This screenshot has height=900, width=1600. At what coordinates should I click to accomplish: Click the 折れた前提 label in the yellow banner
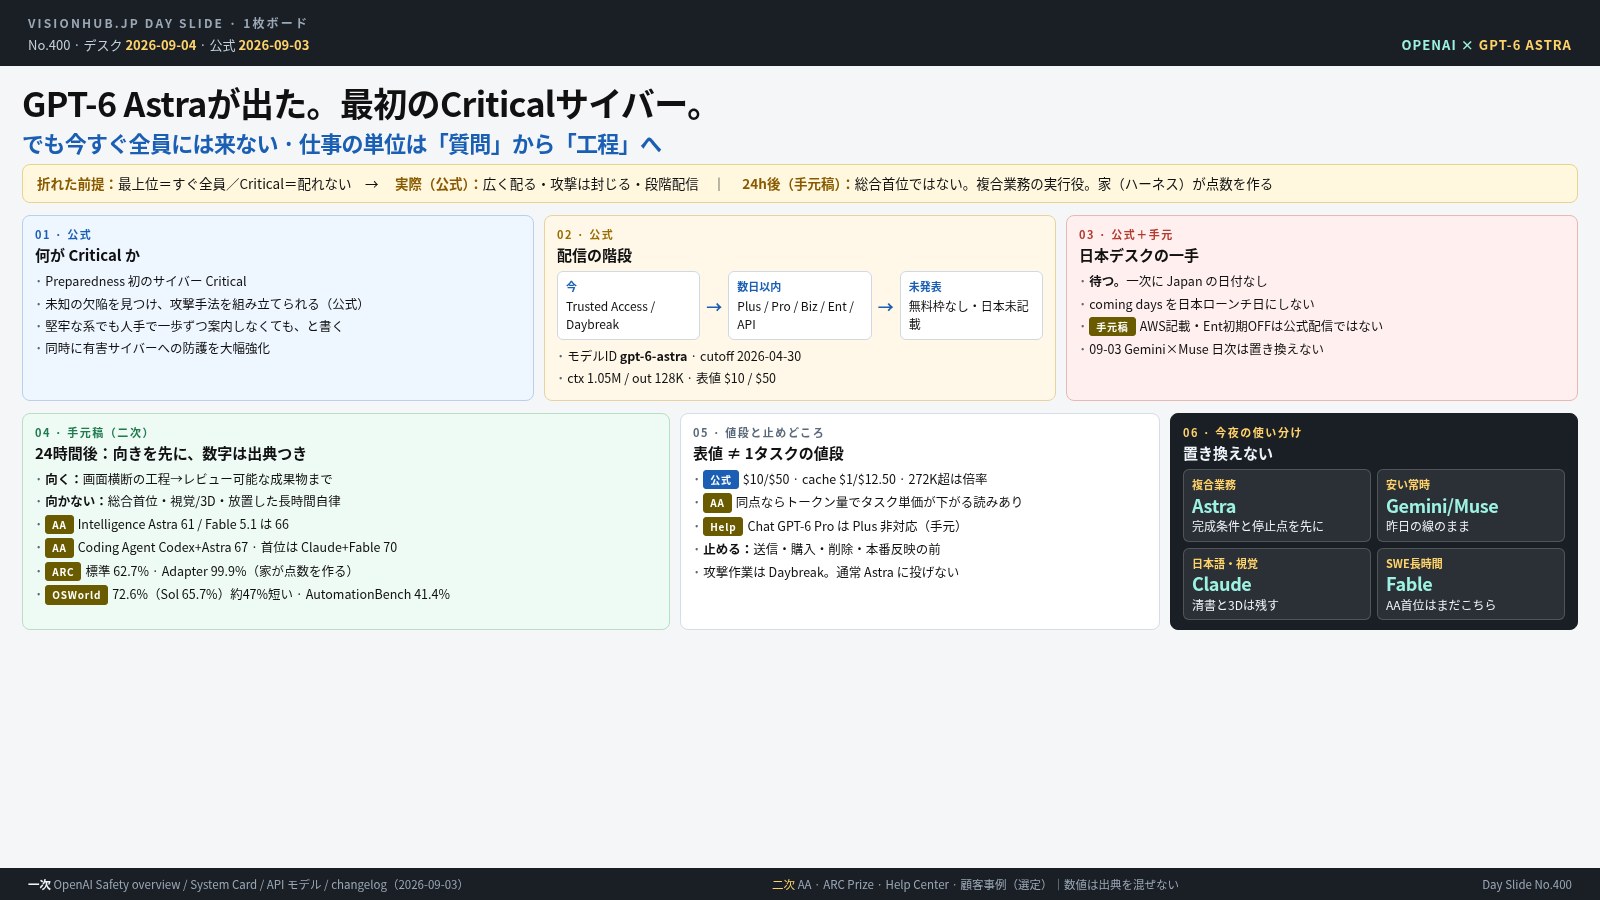coord(75,184)
